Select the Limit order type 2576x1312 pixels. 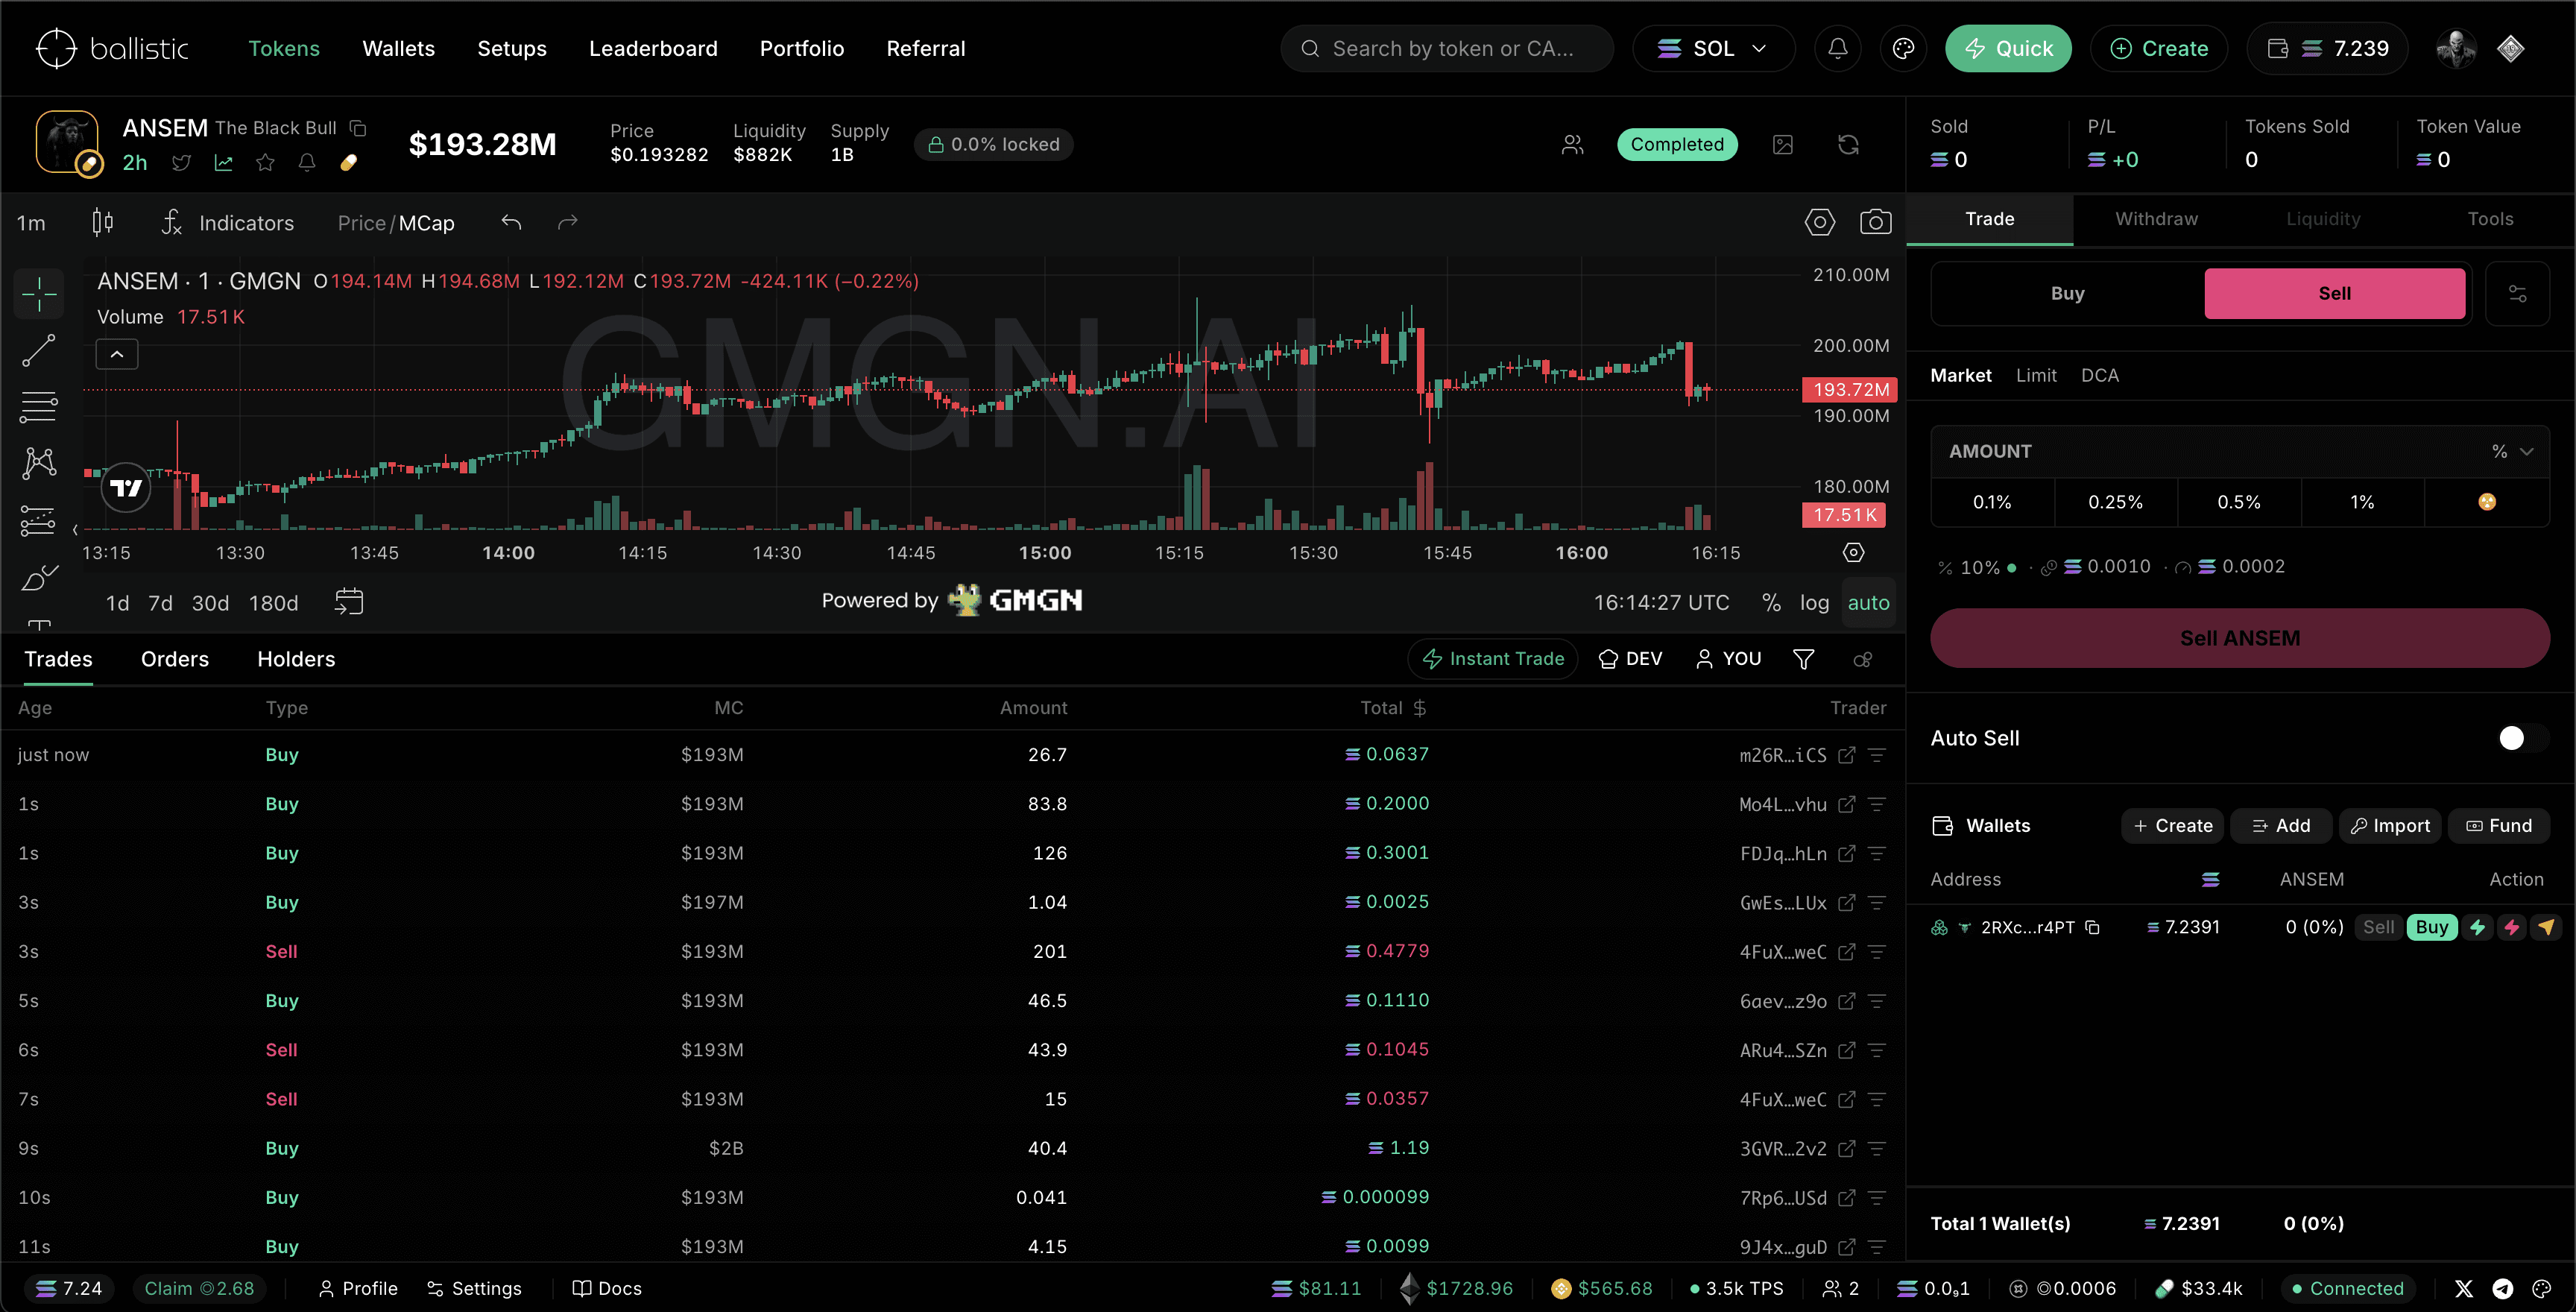pos(2036,375)
